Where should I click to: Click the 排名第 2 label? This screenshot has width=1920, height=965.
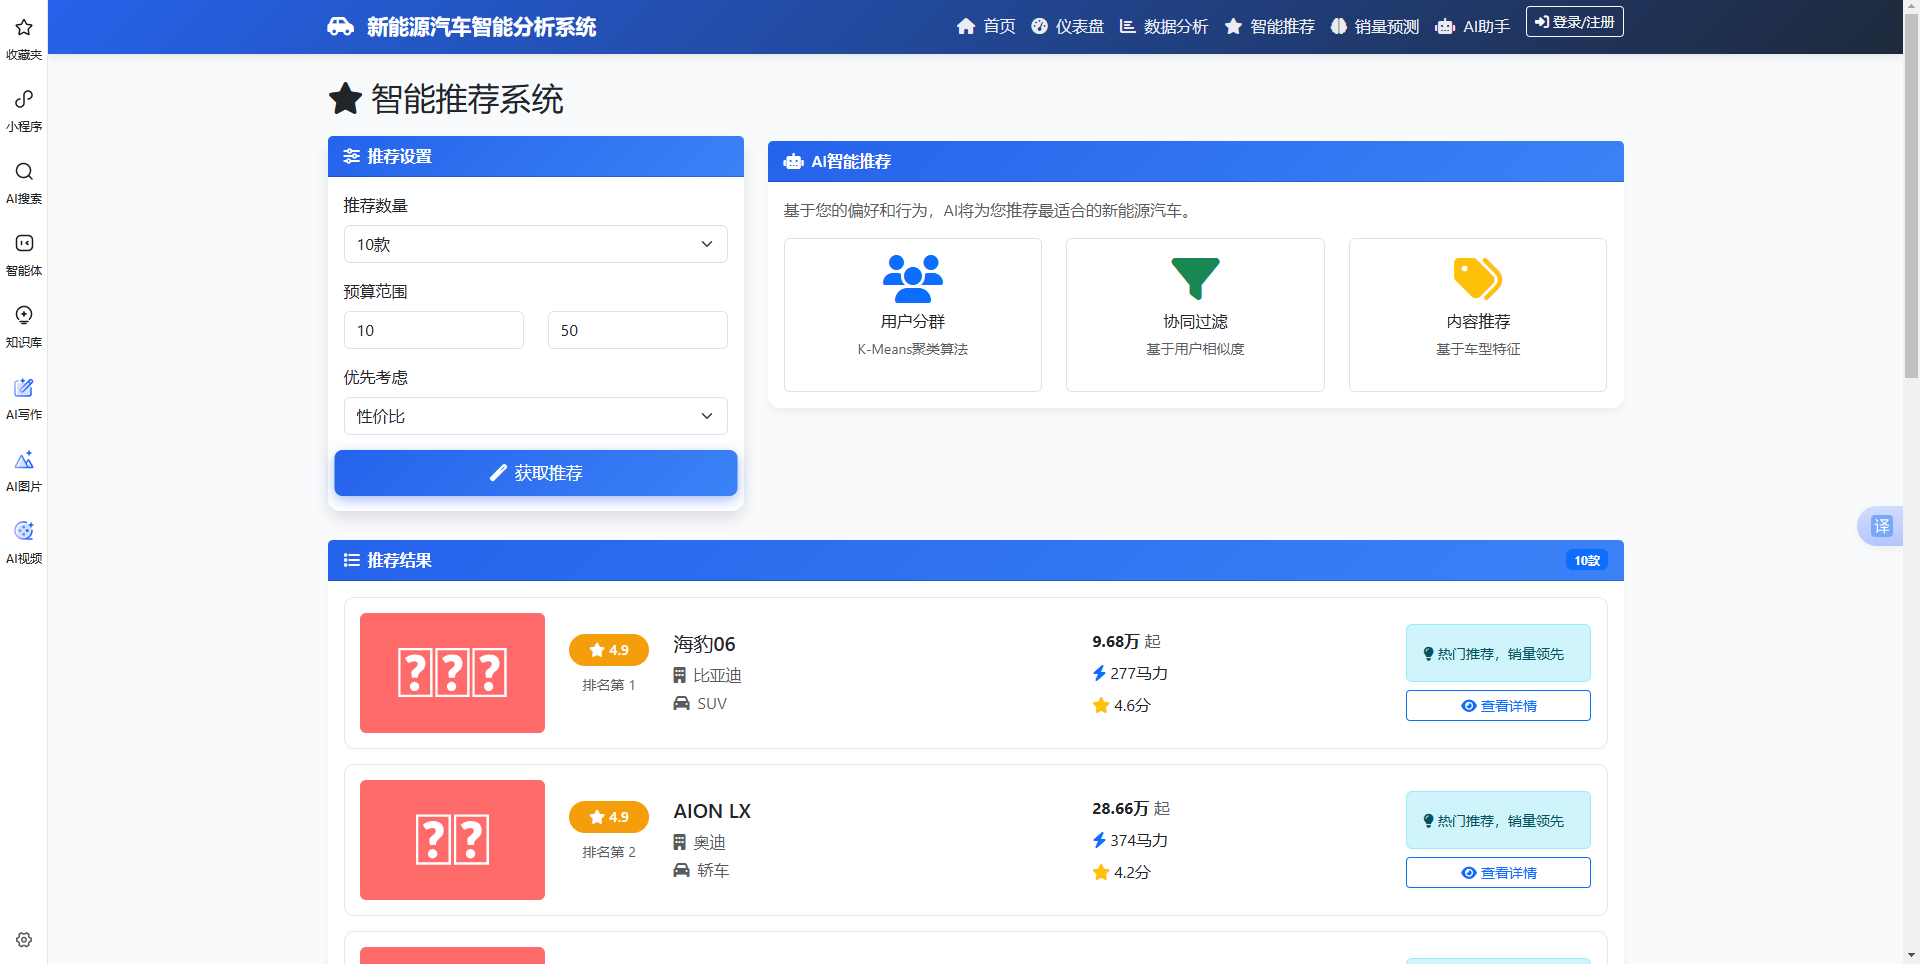[x=609, y=853]
